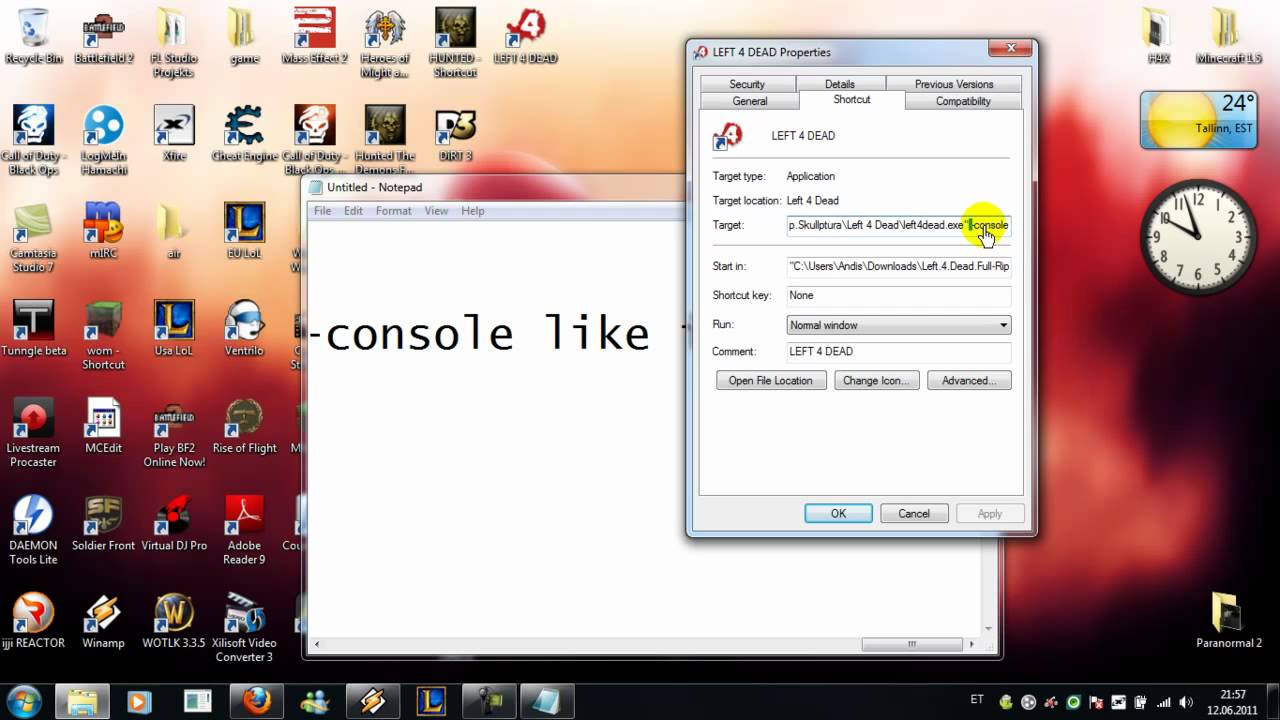
Task: Confirm properties with the OK button
Action: tap(838, 513)
